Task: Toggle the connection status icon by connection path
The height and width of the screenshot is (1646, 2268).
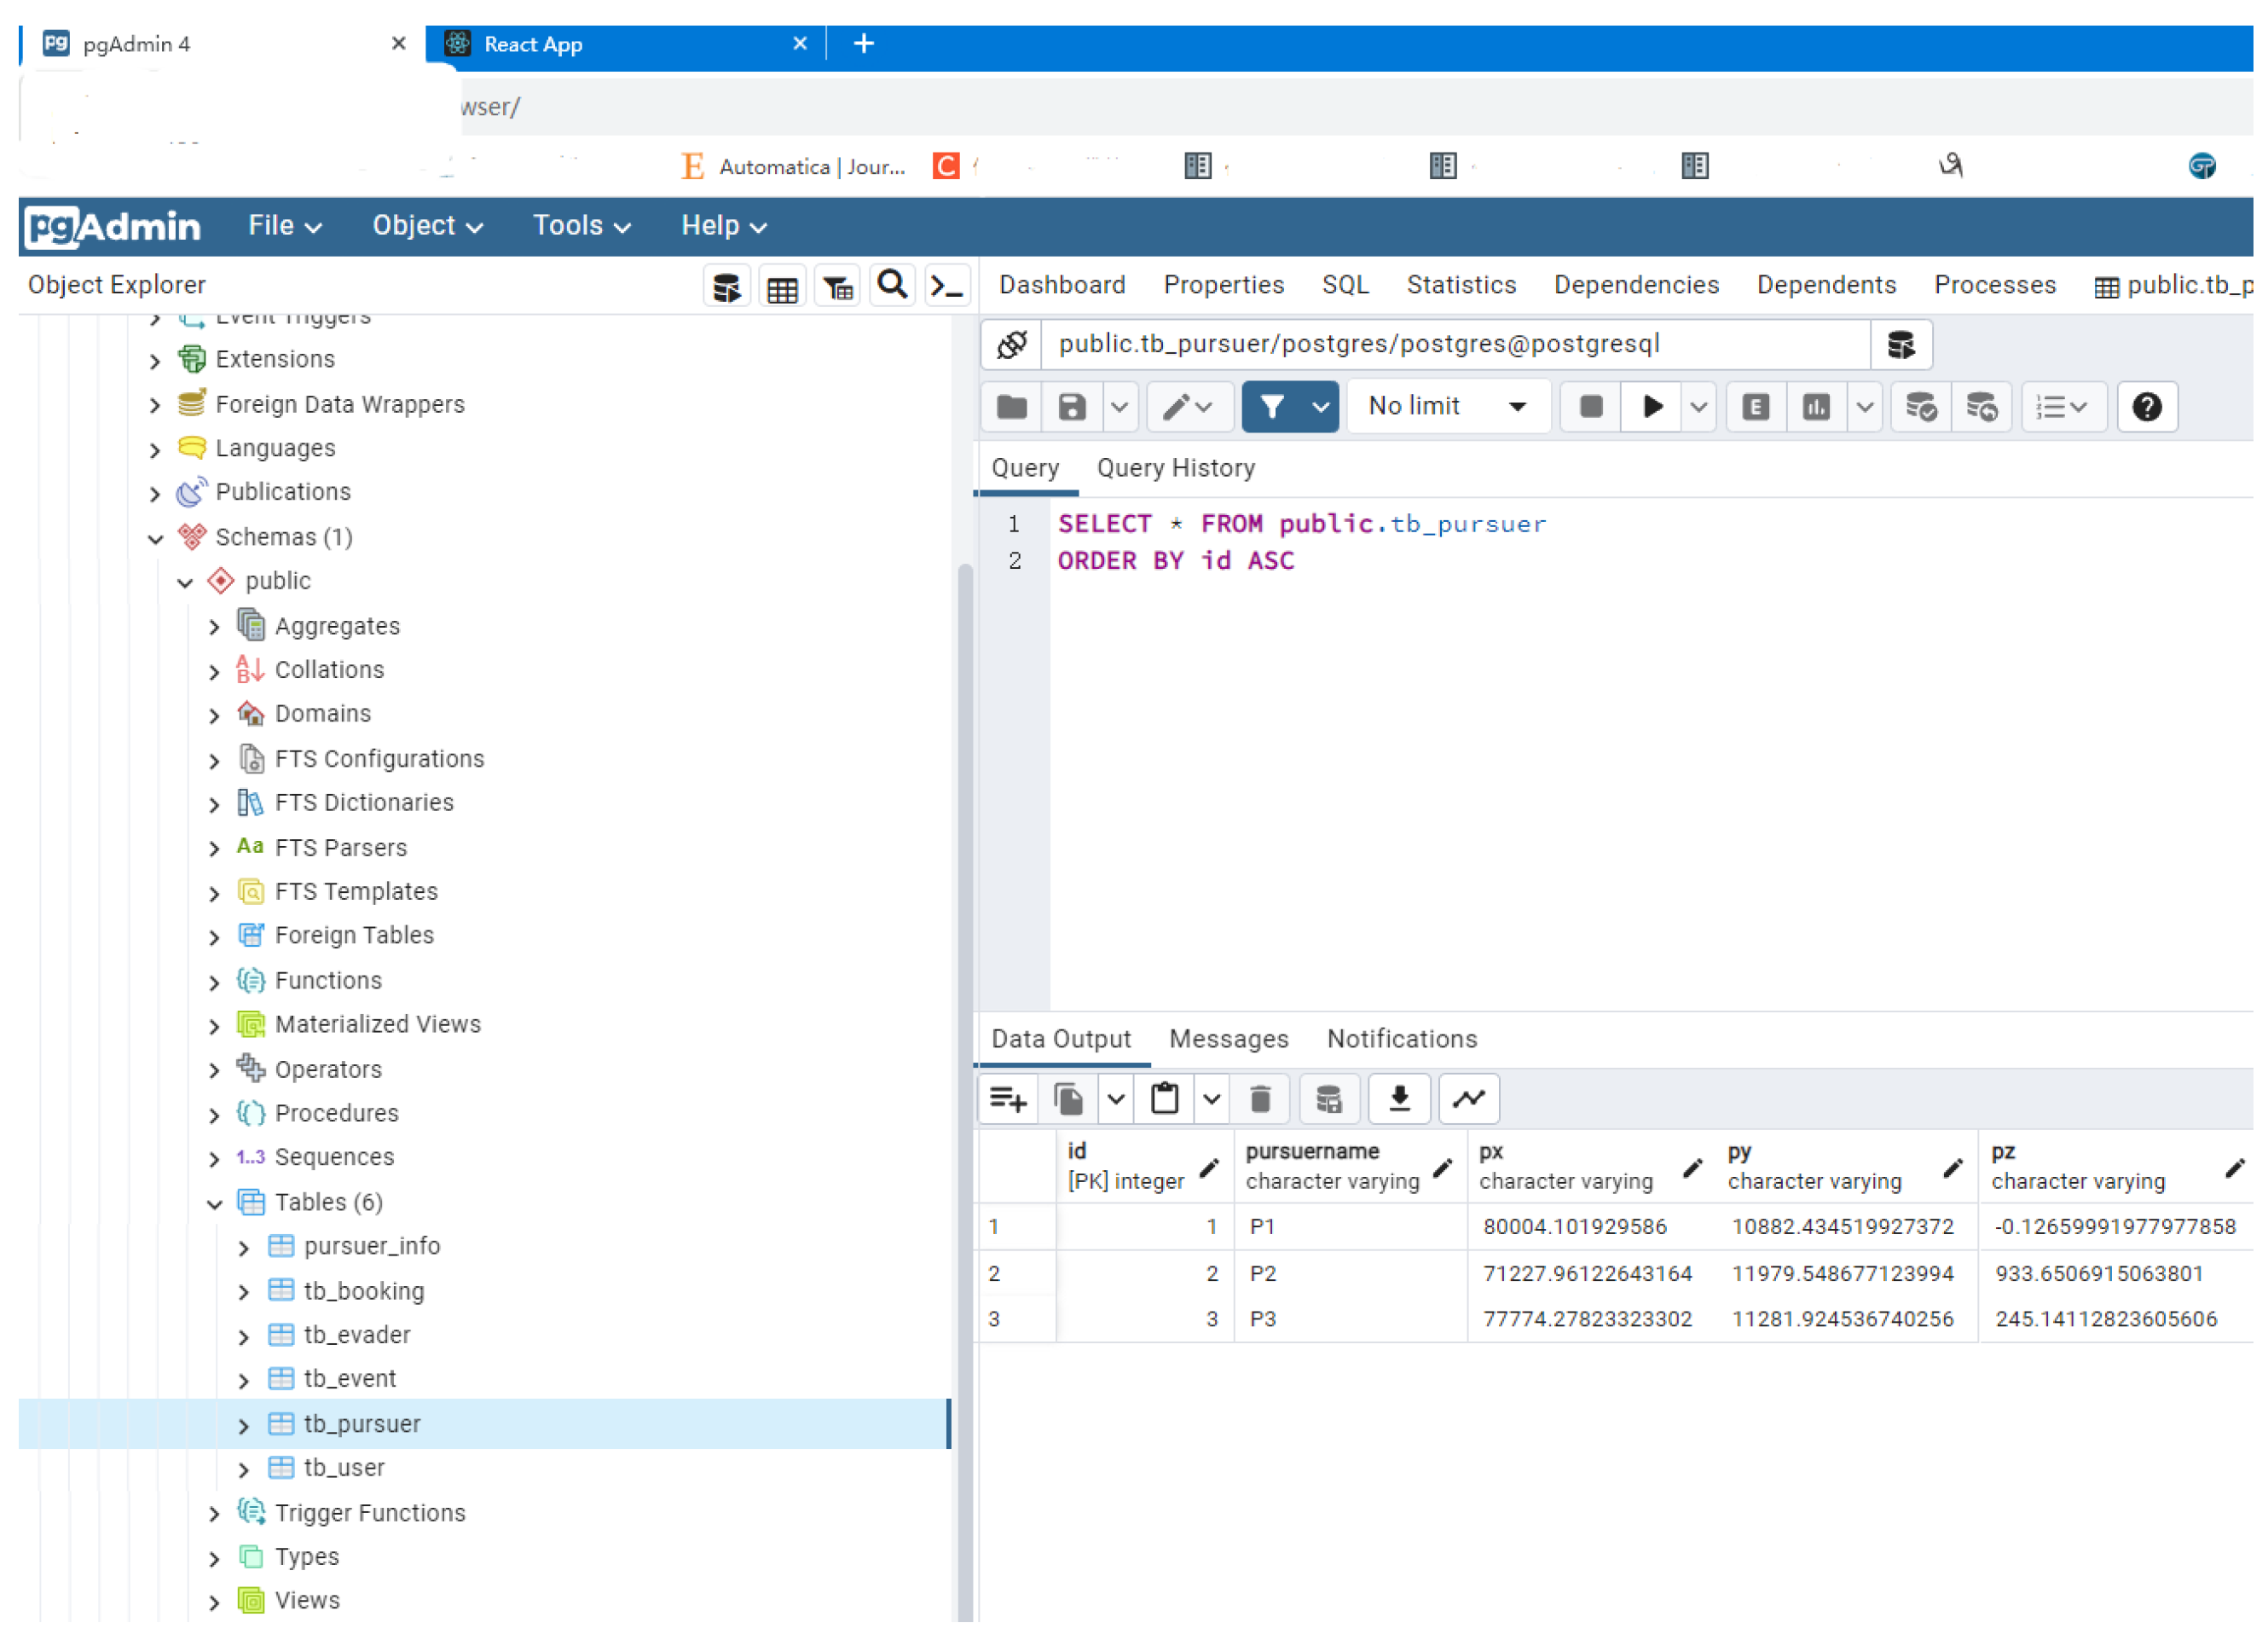Action: pos(1012,345)
